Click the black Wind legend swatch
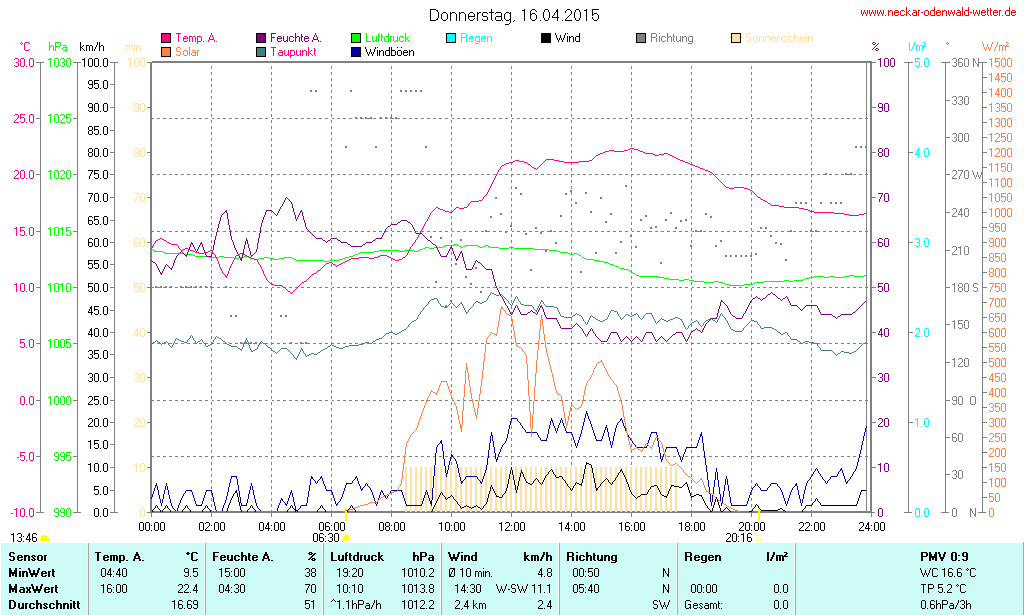This screenshot has height=615, width=1024. (546, 38)
